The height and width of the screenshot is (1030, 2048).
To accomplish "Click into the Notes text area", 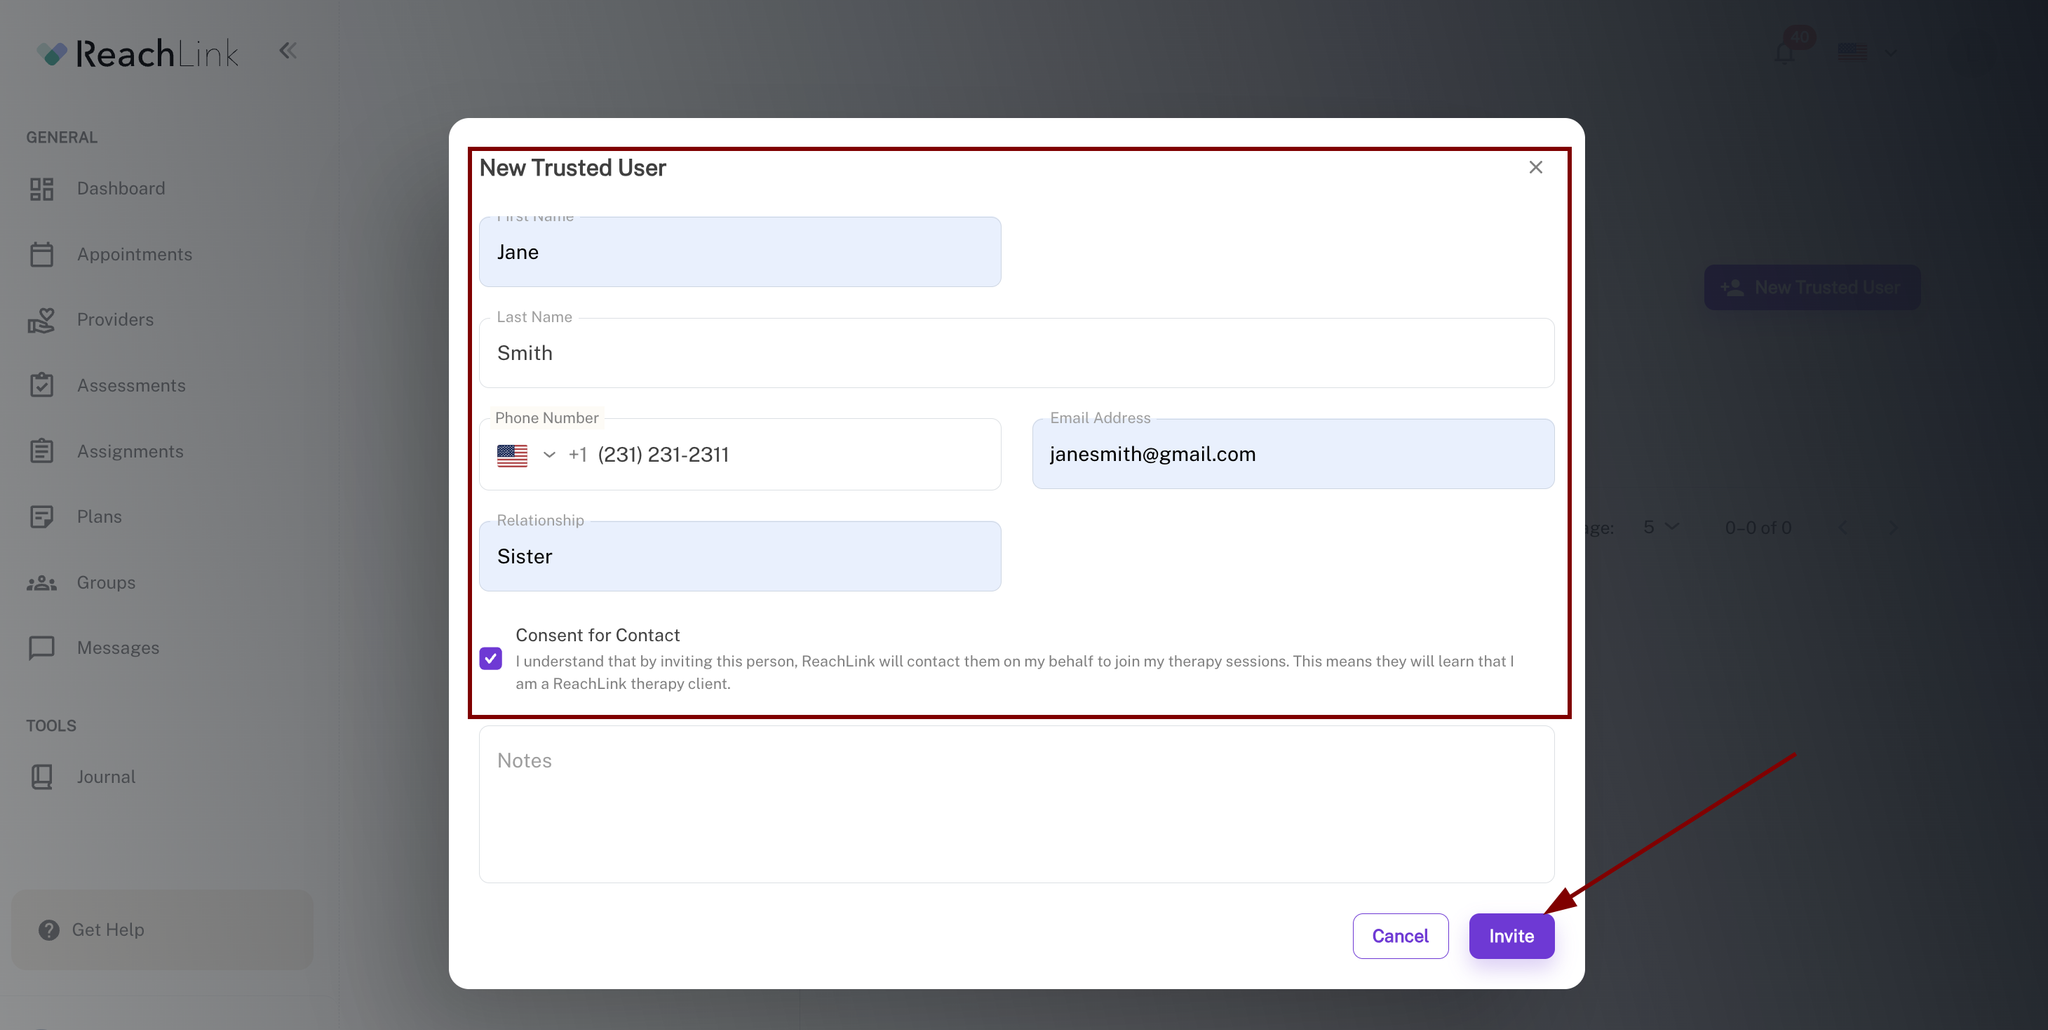I will pyautogui.click(x=1016, y=804).
